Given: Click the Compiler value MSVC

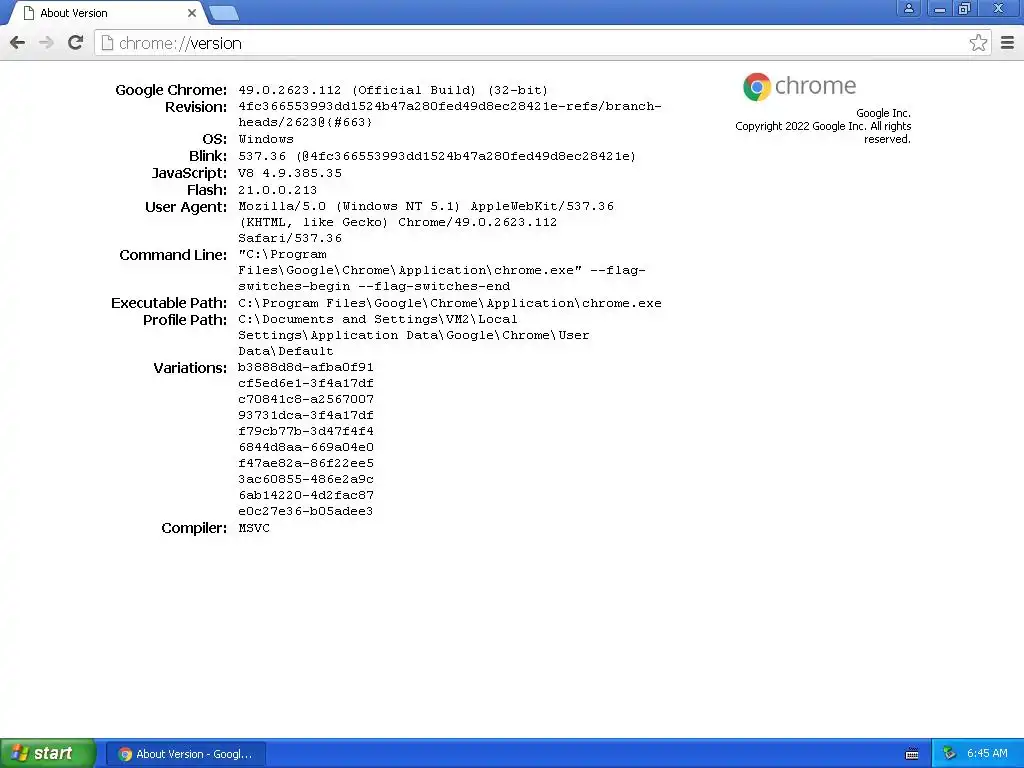Looking at the screenshot, I should click(254, 528).
